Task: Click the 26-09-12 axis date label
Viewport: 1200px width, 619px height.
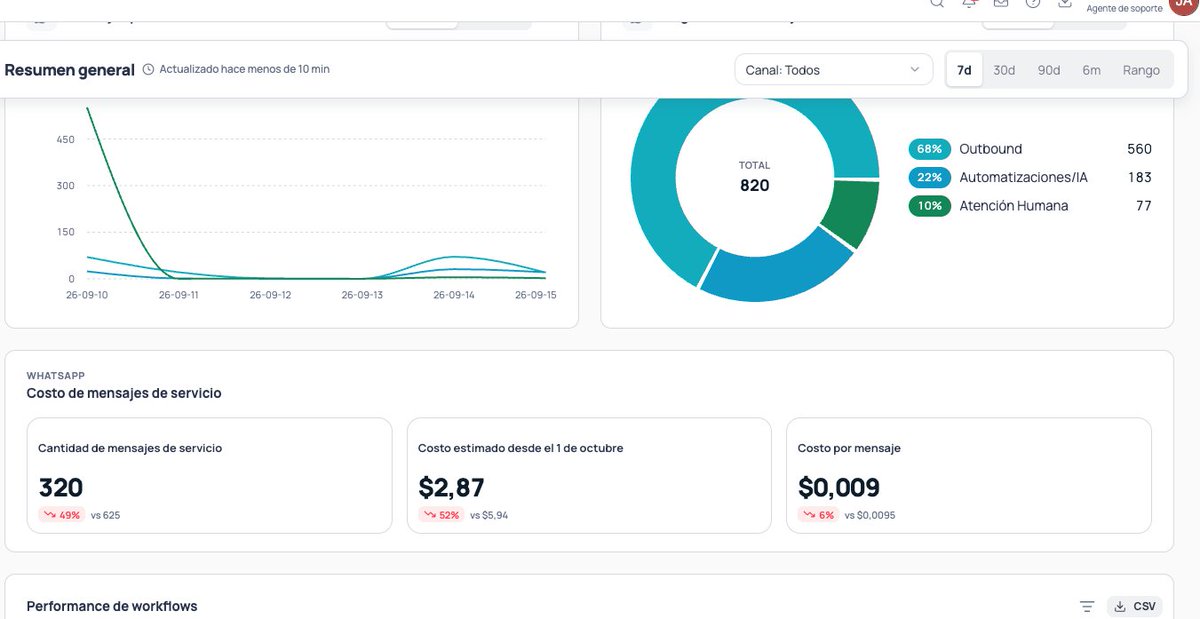Action: 270,295
